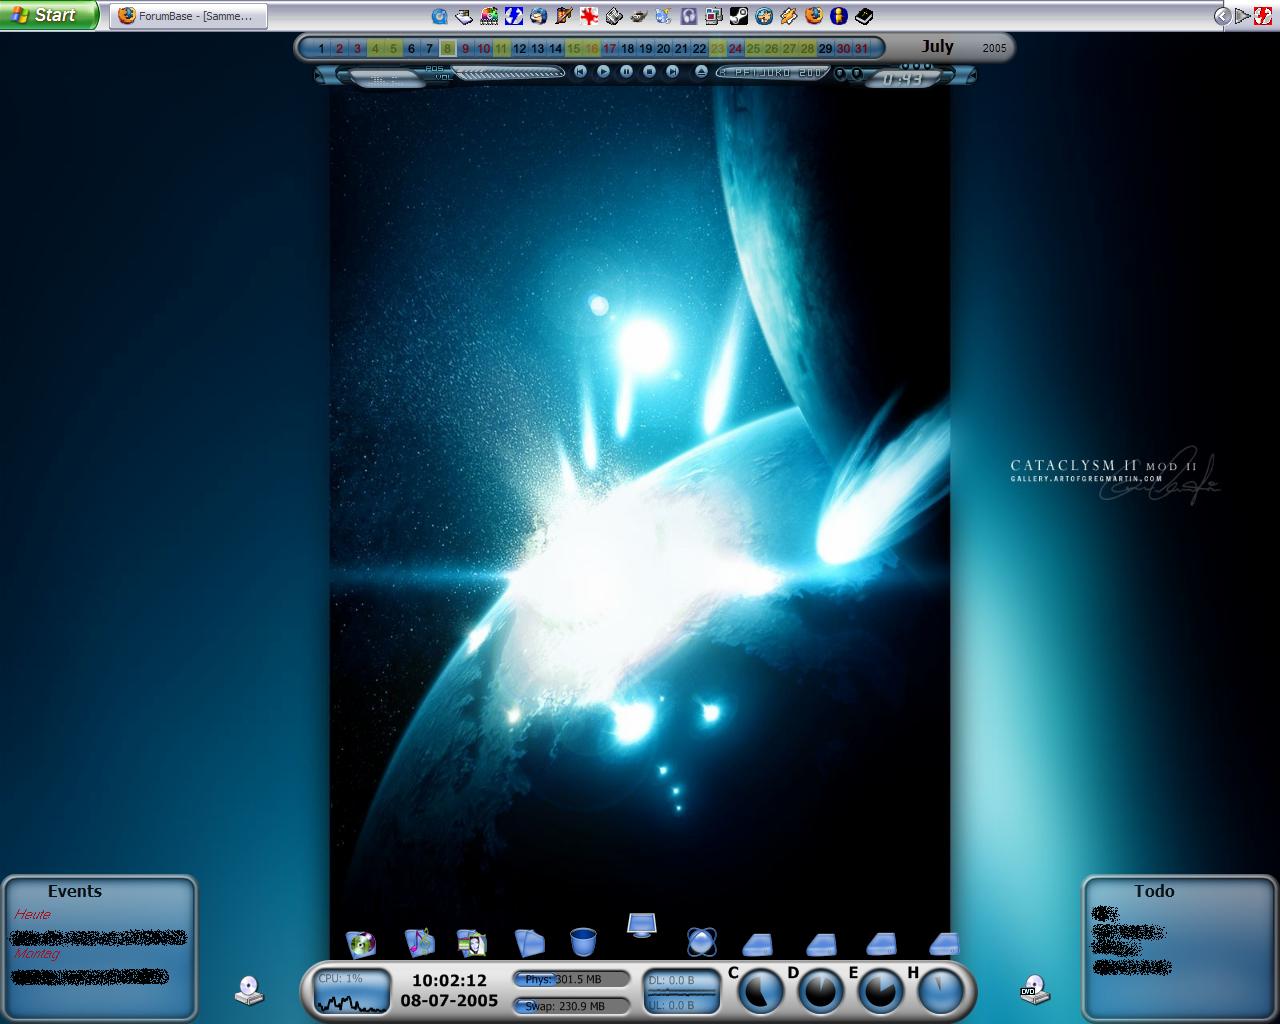
Task: Expand hidden tray icons with left chevron
Action: point(1222,16)
